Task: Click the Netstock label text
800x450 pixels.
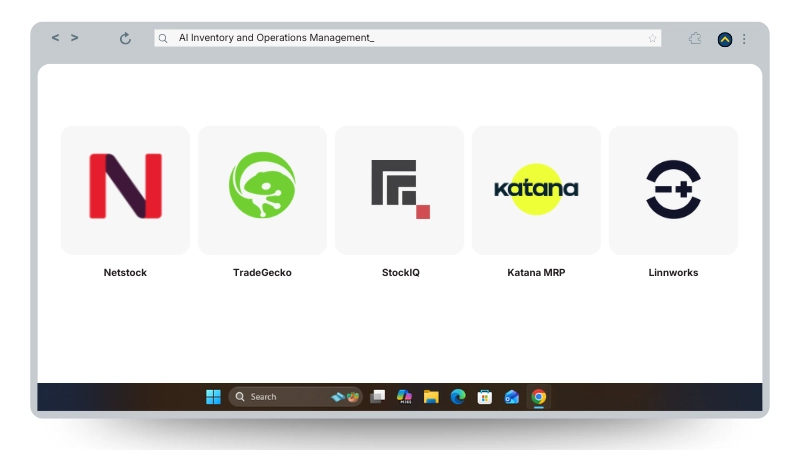Action: coord(125,272)
